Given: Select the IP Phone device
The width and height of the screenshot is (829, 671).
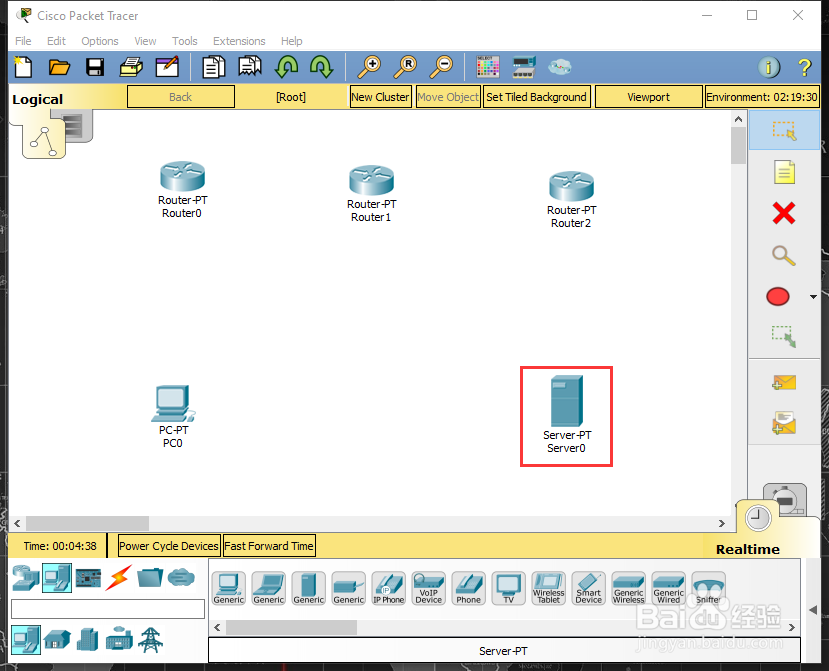Looking at the screenshot, I should [389, 588].
